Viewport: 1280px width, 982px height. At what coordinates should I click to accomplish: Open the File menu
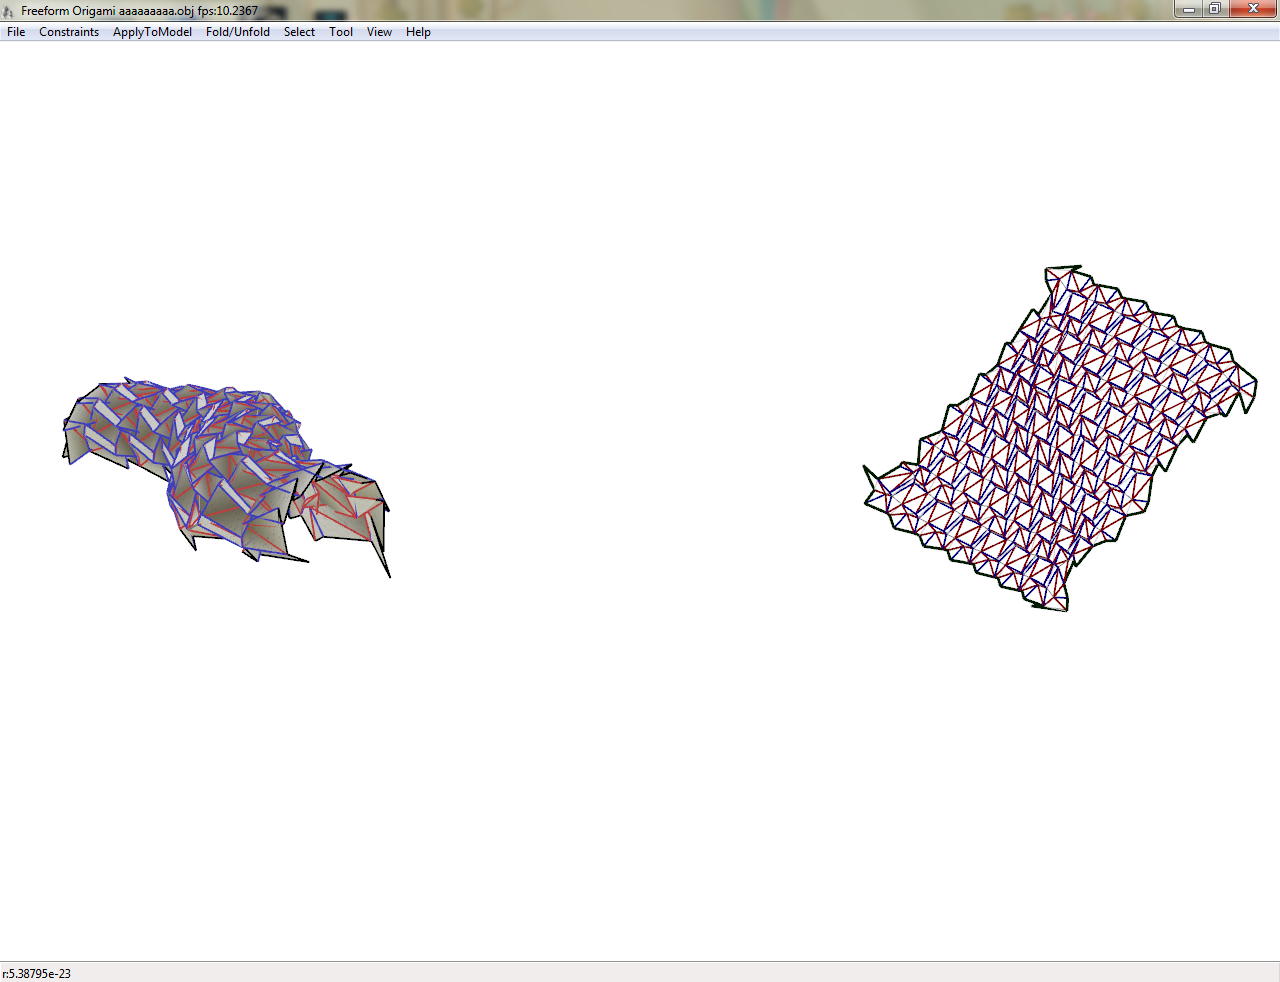pos(16,32)
